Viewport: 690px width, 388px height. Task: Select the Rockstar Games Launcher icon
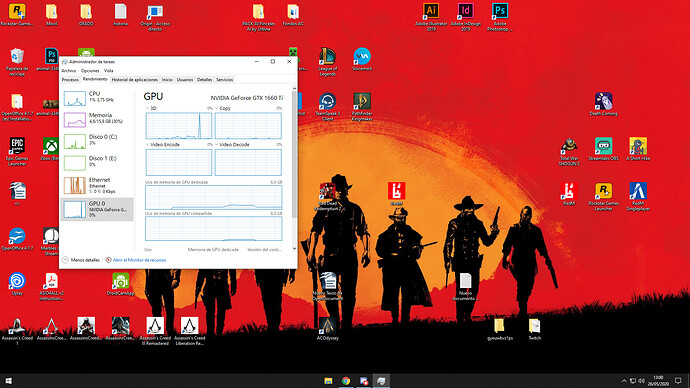(603, 197)
